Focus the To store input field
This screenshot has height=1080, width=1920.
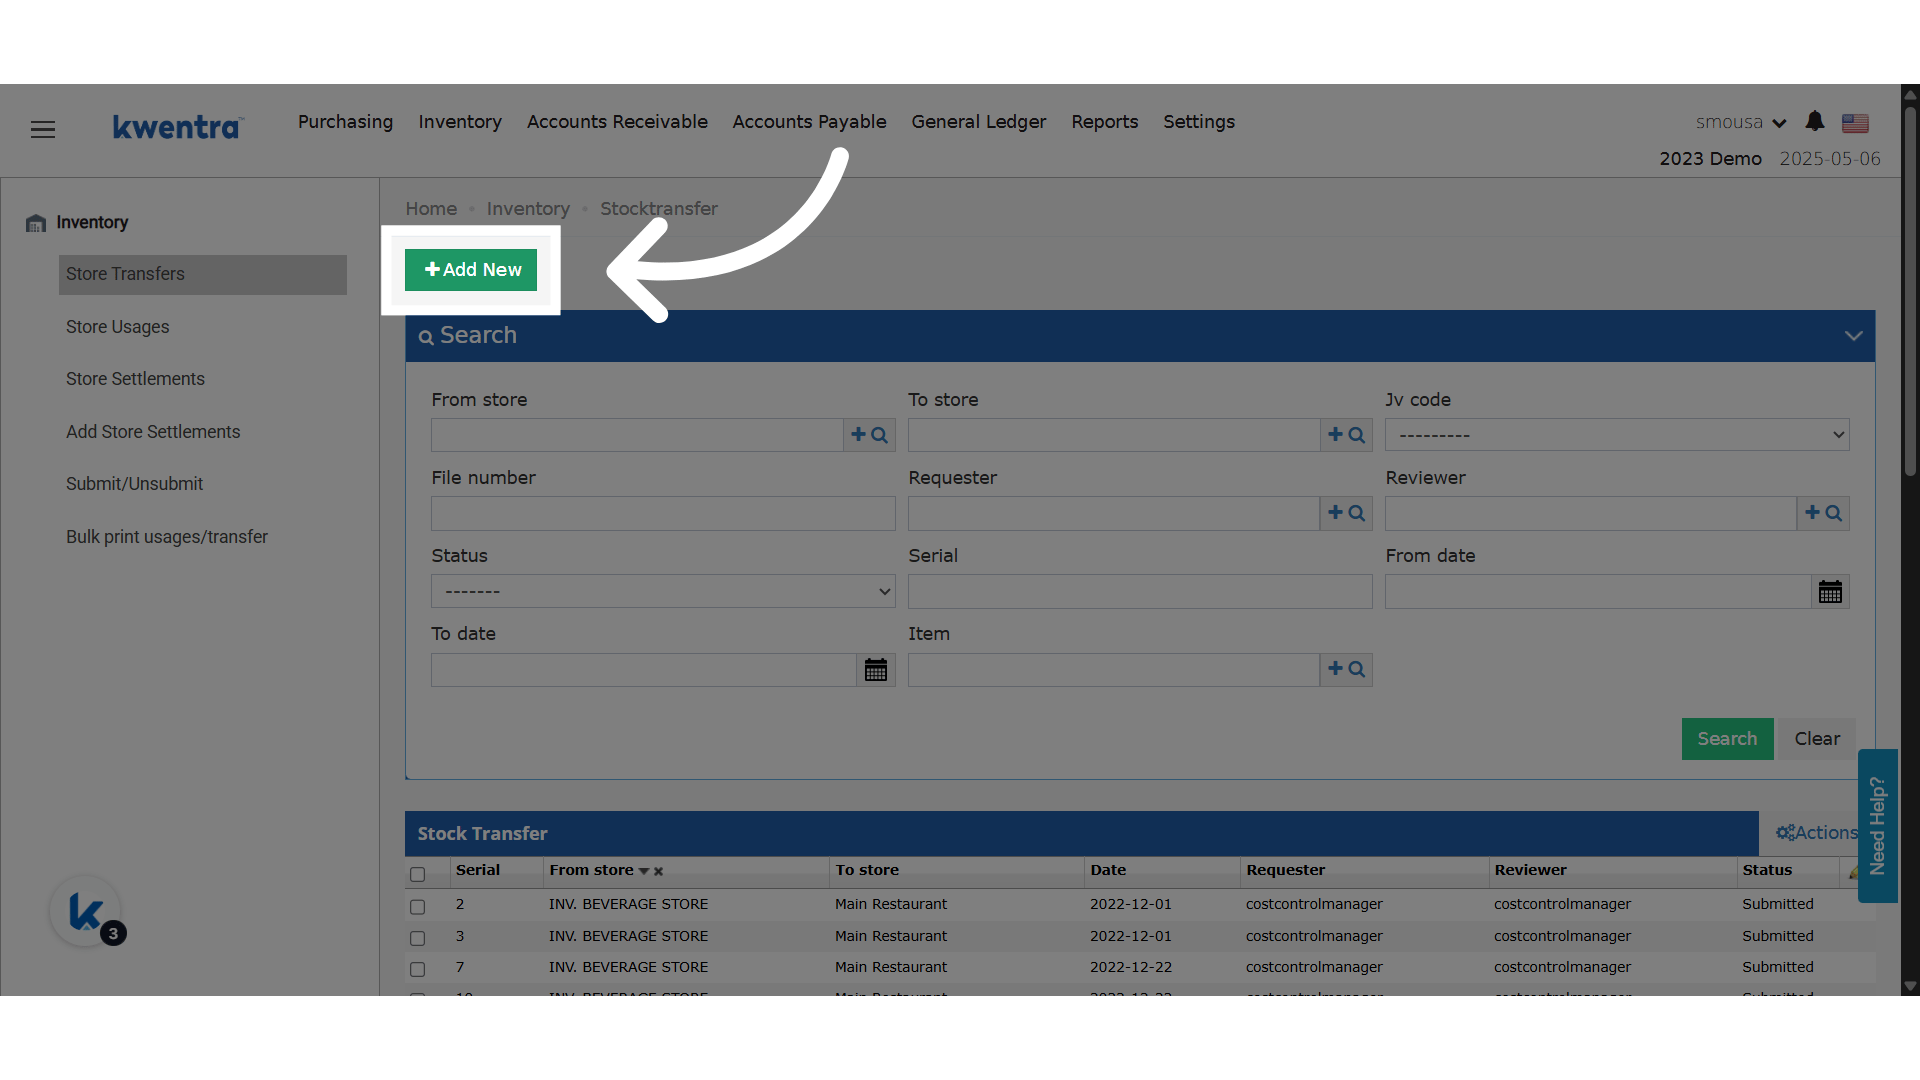tap(1114, 435)
